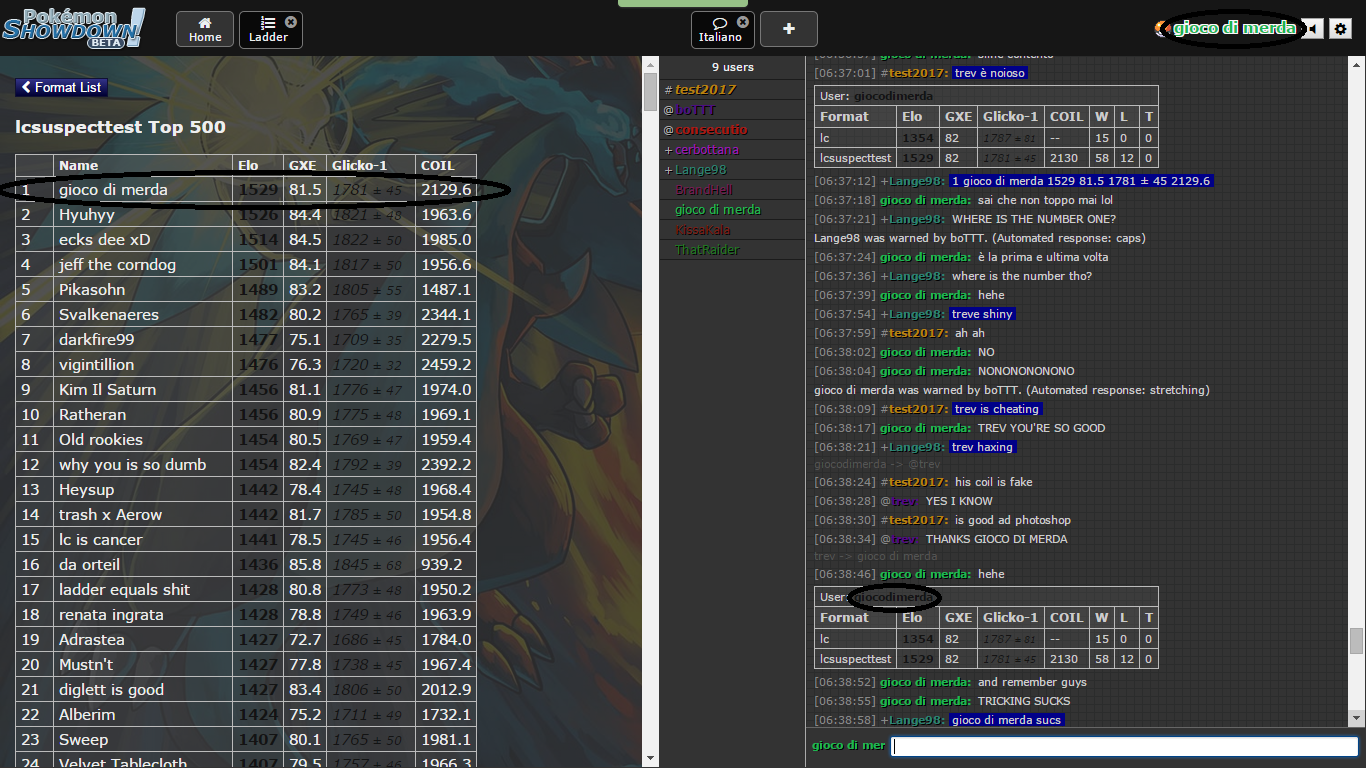Click the COIL value 2129.6 for gioco di merda
1366x768 pixels.
tap(446, 190)
